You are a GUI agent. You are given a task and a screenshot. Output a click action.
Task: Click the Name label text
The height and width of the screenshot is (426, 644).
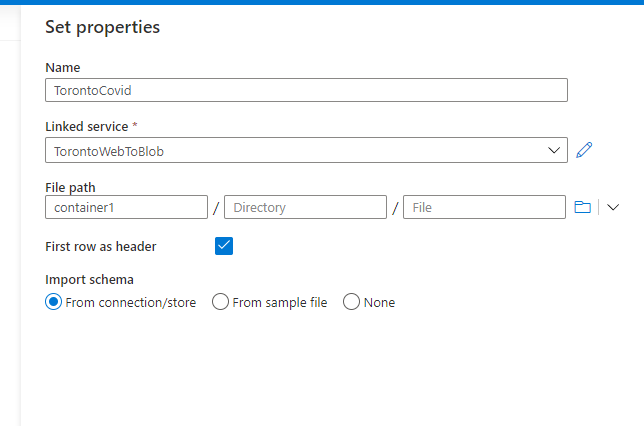pyautogui.click(x=63, y=68)
